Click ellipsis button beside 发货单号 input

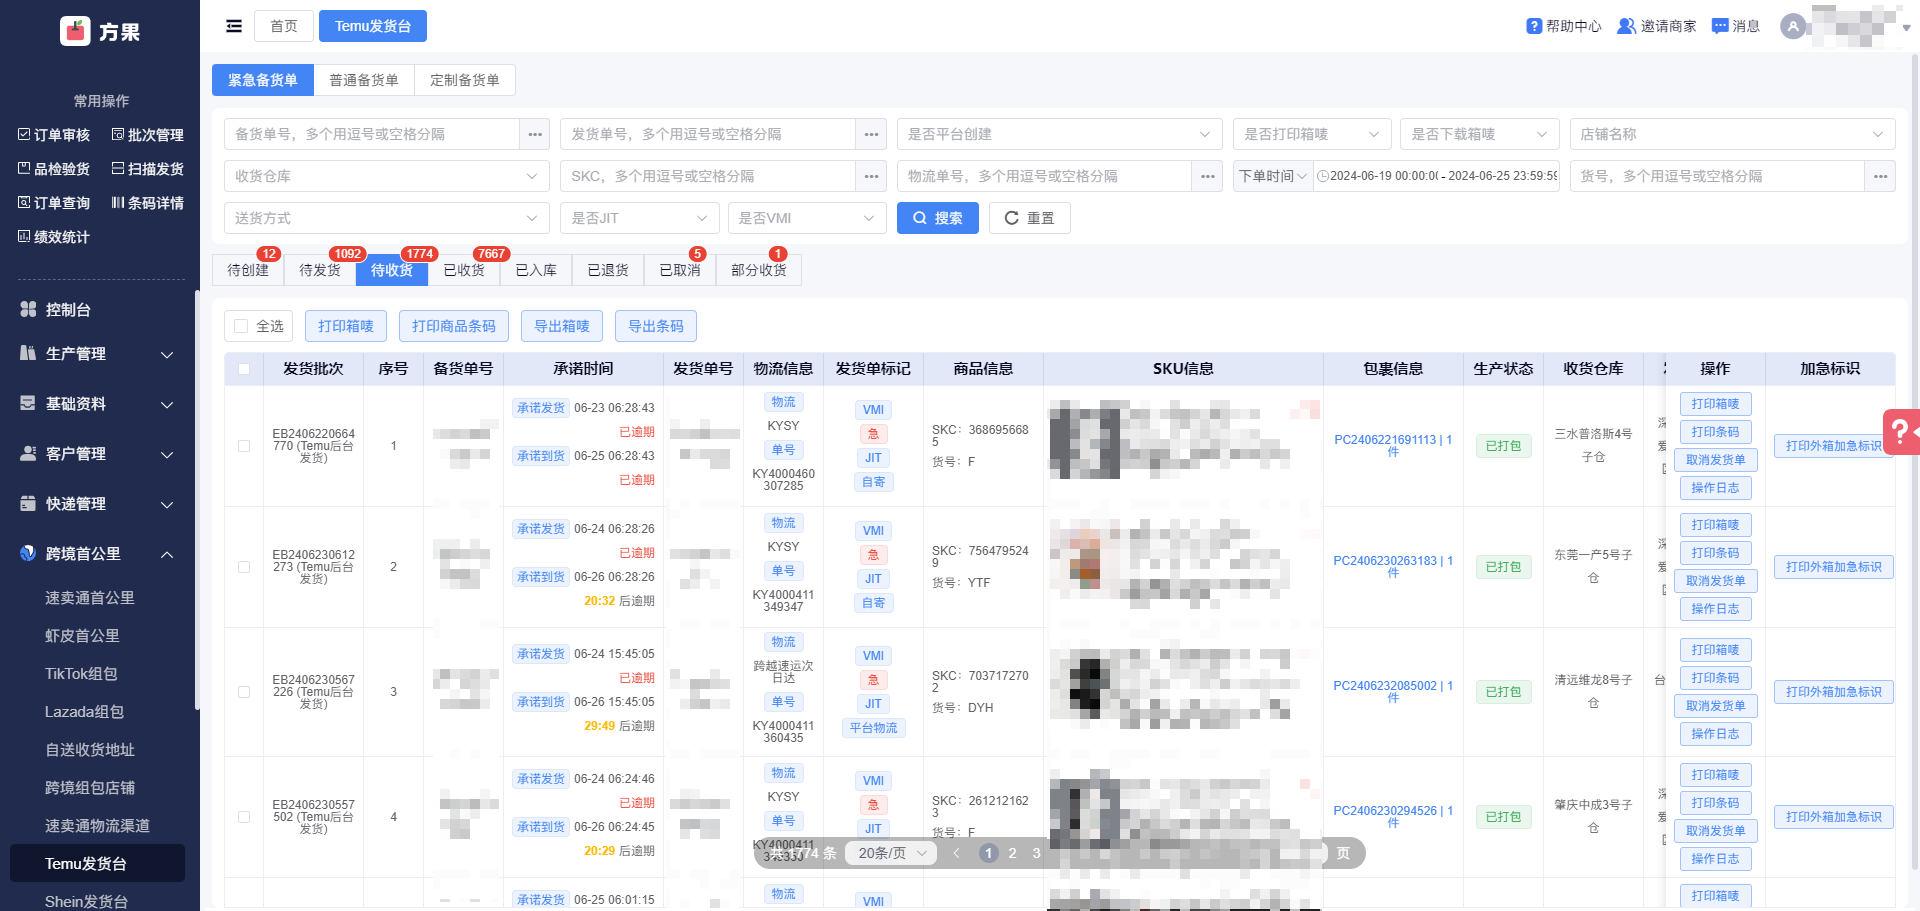click(x=871, y=134)
